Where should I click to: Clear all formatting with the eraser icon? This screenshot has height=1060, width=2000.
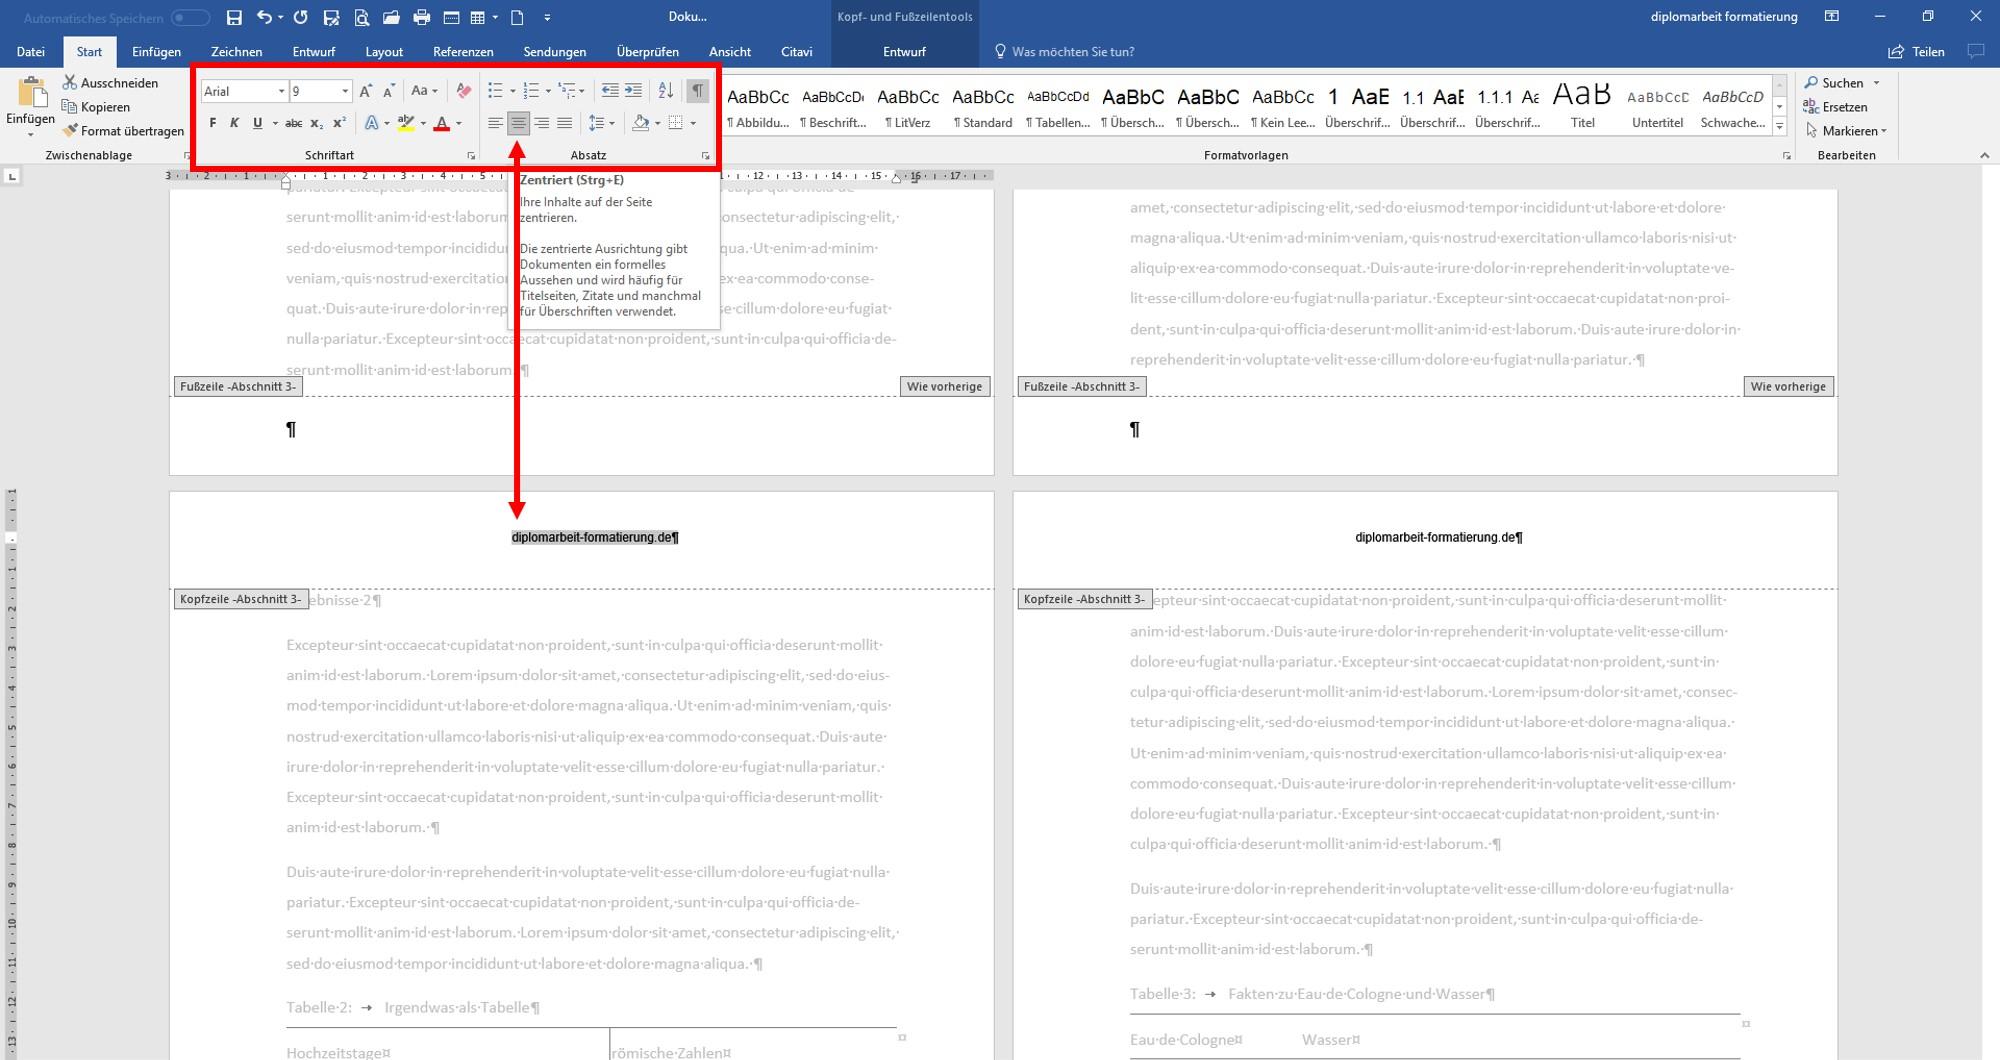point(463,91)
